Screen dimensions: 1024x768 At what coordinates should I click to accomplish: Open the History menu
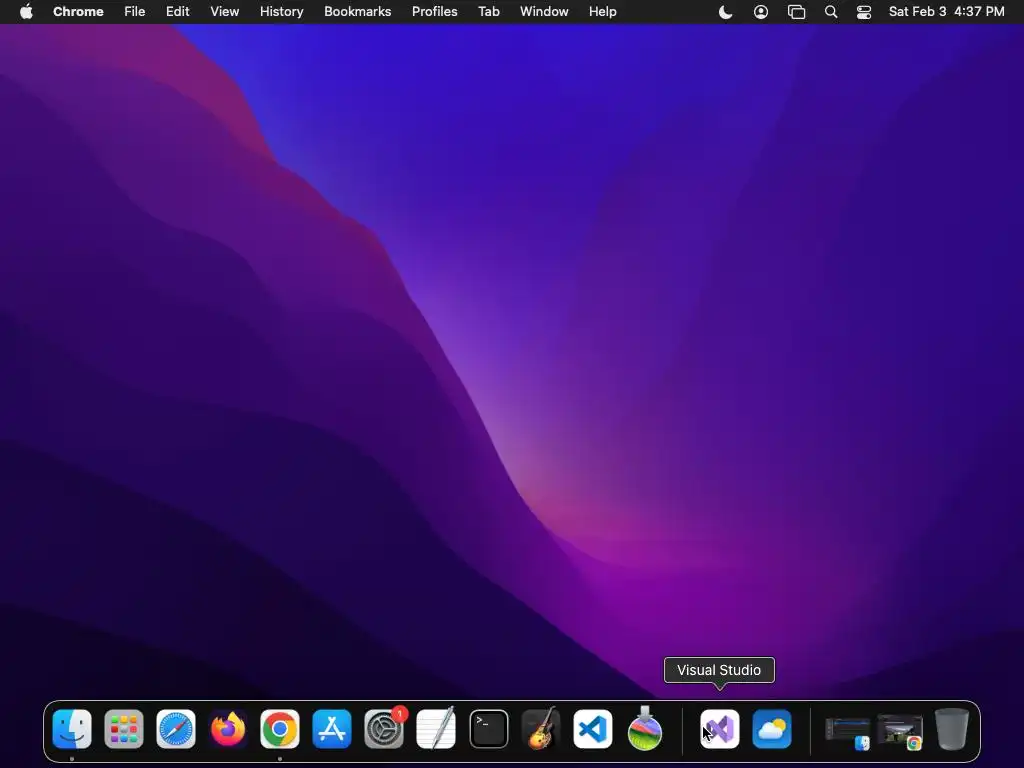[x=281, y=12]
